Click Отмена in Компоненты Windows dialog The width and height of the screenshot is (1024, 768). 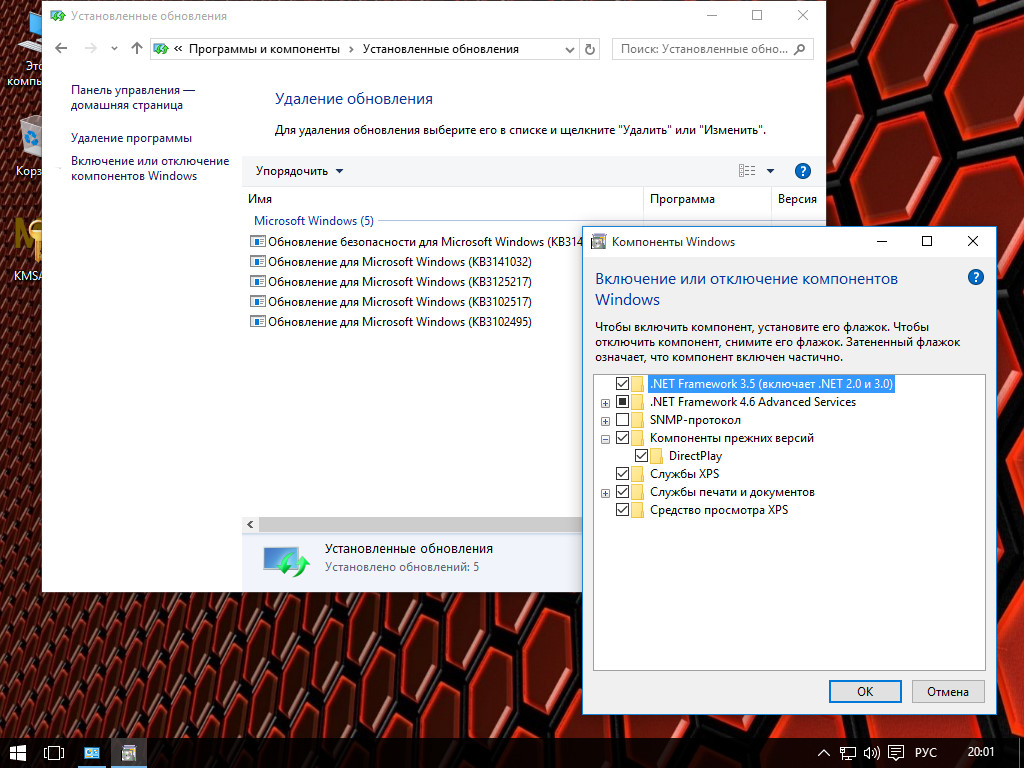(x=948, y=692)
